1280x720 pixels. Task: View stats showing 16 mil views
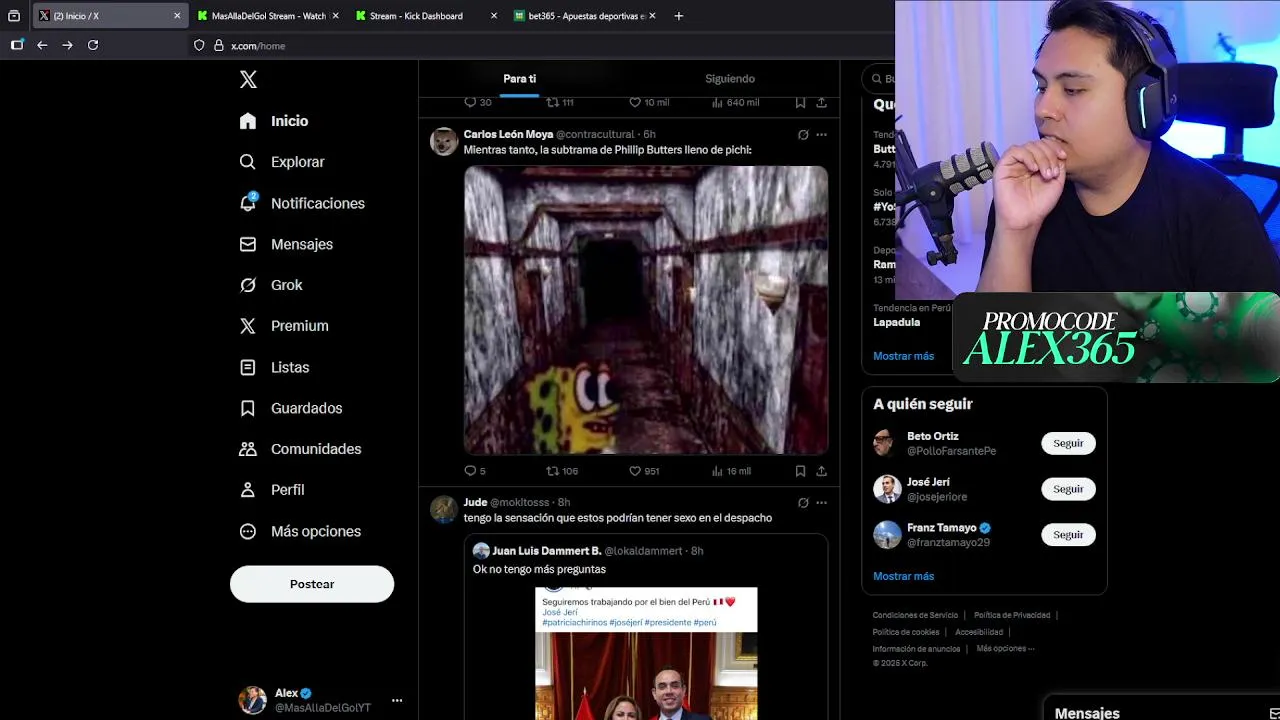[731, 471]
